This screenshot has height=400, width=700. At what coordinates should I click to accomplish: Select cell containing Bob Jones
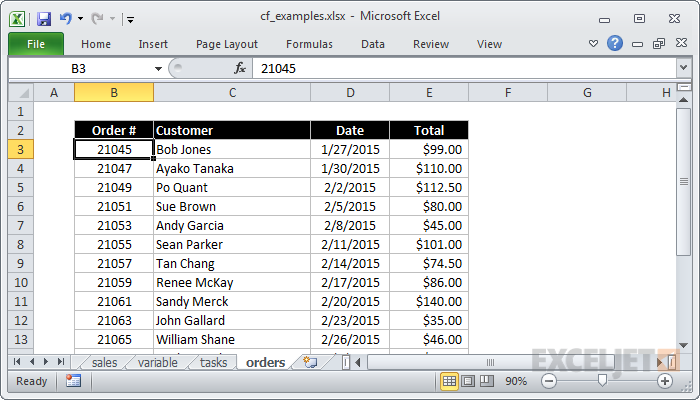tap(232, 150)
